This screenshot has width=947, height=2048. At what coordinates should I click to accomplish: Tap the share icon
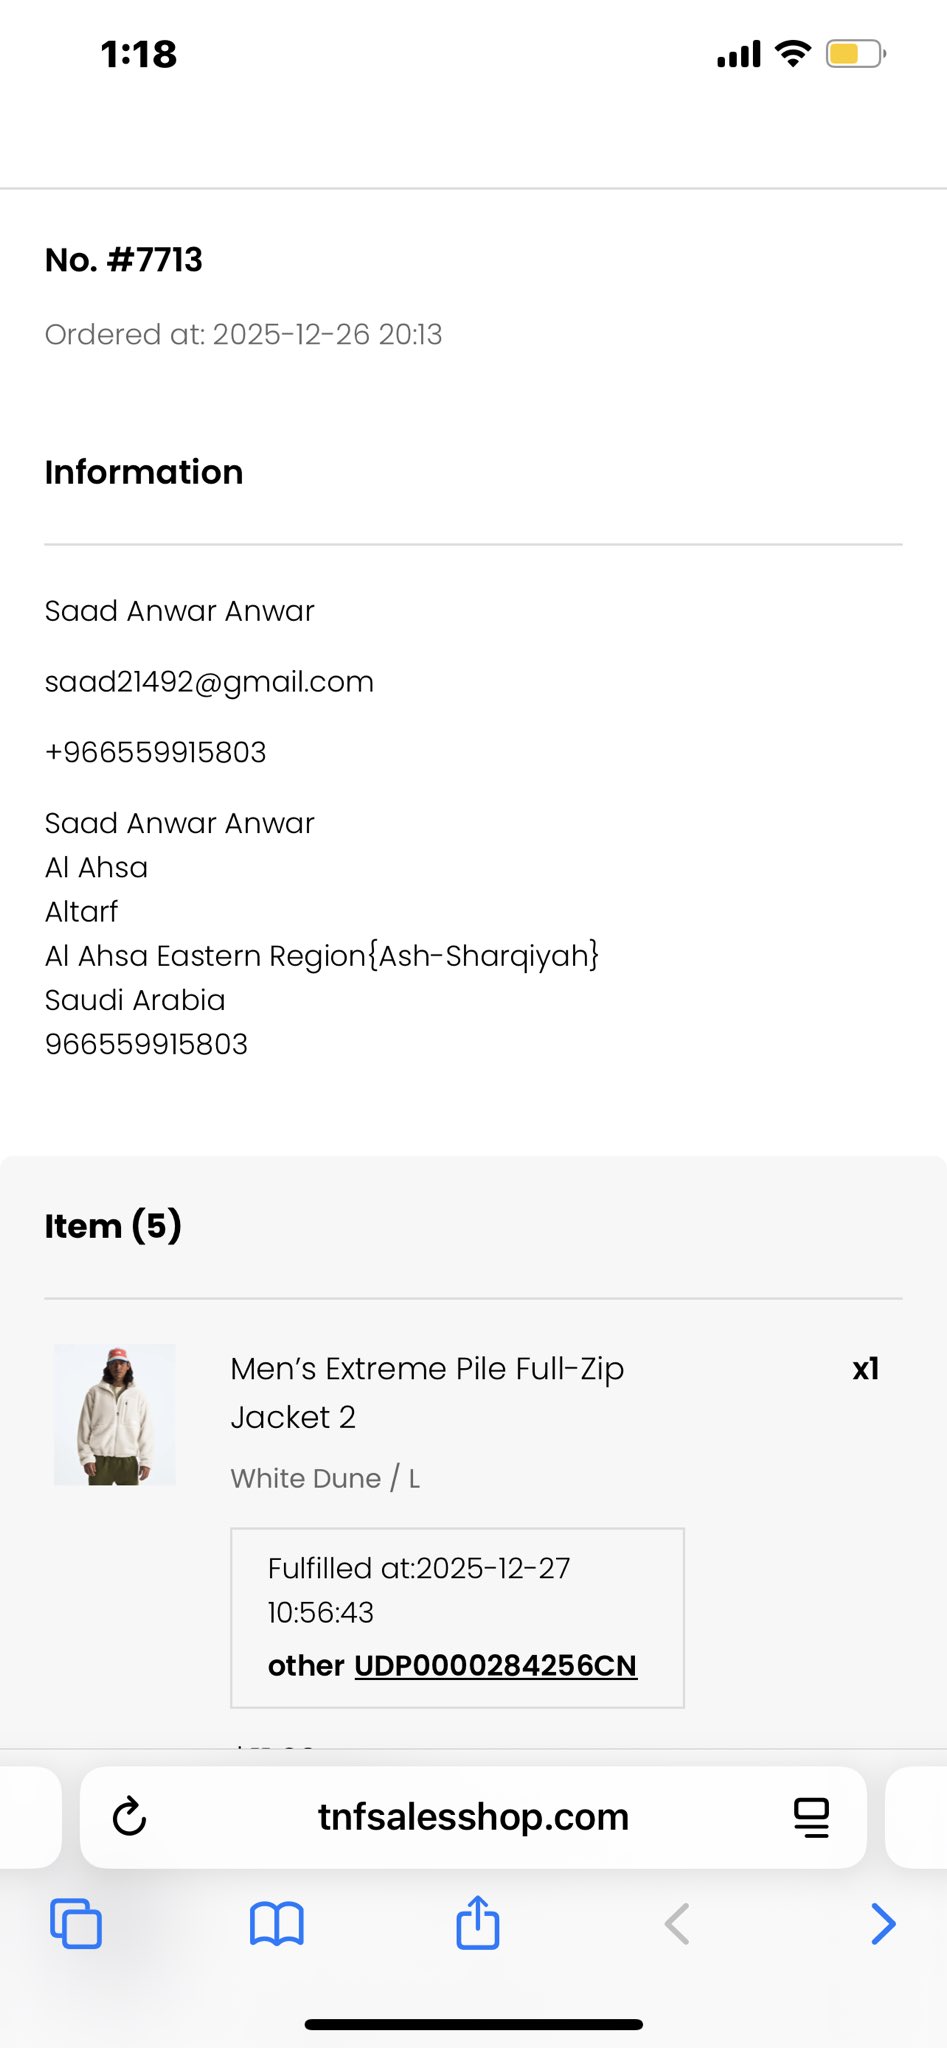(x=478, y=1922)
